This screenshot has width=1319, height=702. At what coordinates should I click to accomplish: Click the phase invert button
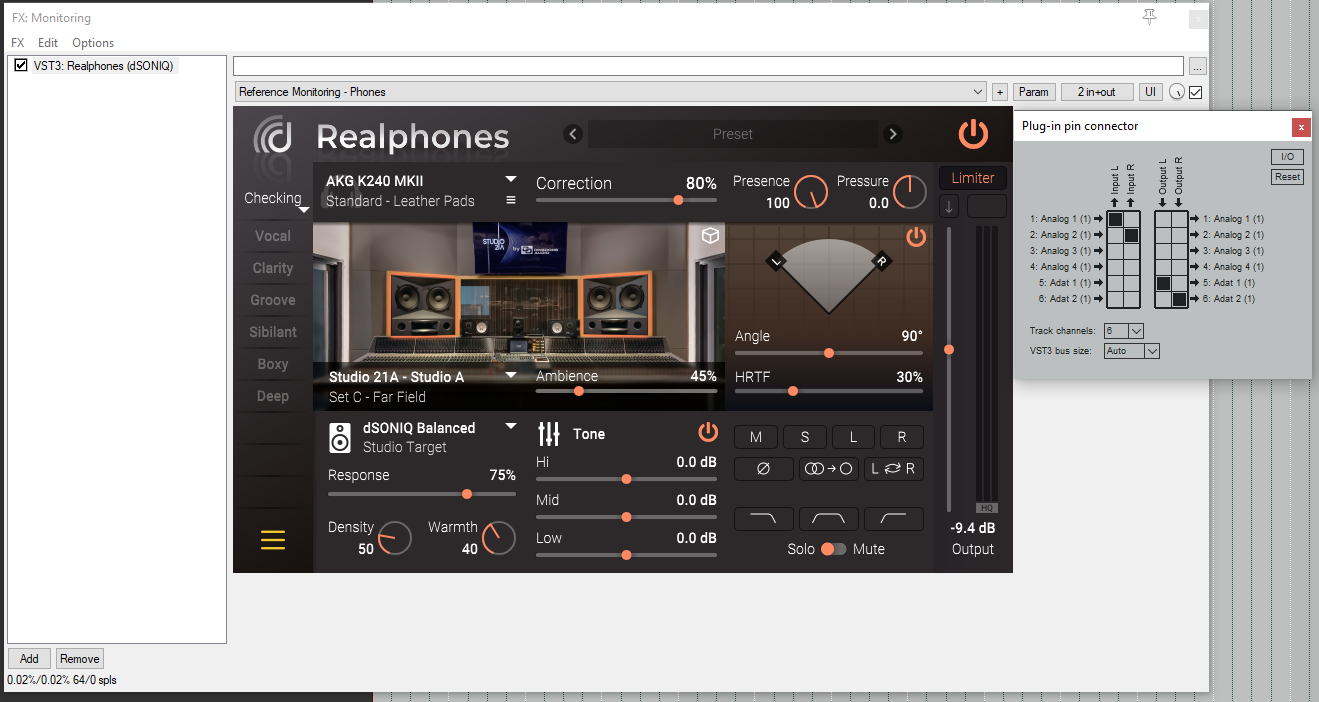point(763,469)
